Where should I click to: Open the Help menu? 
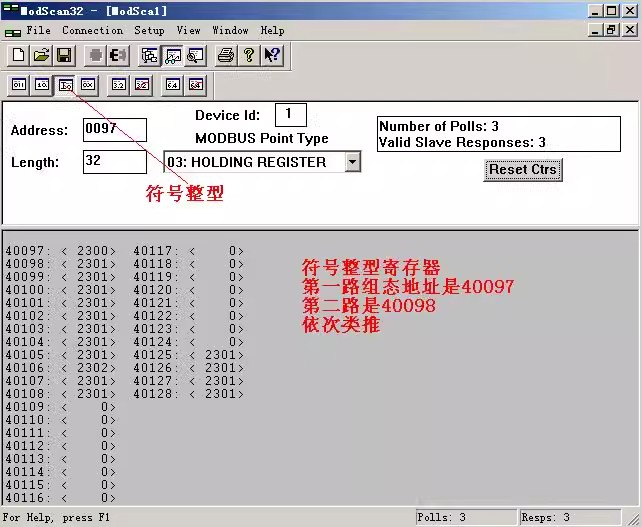coord(272,30)
